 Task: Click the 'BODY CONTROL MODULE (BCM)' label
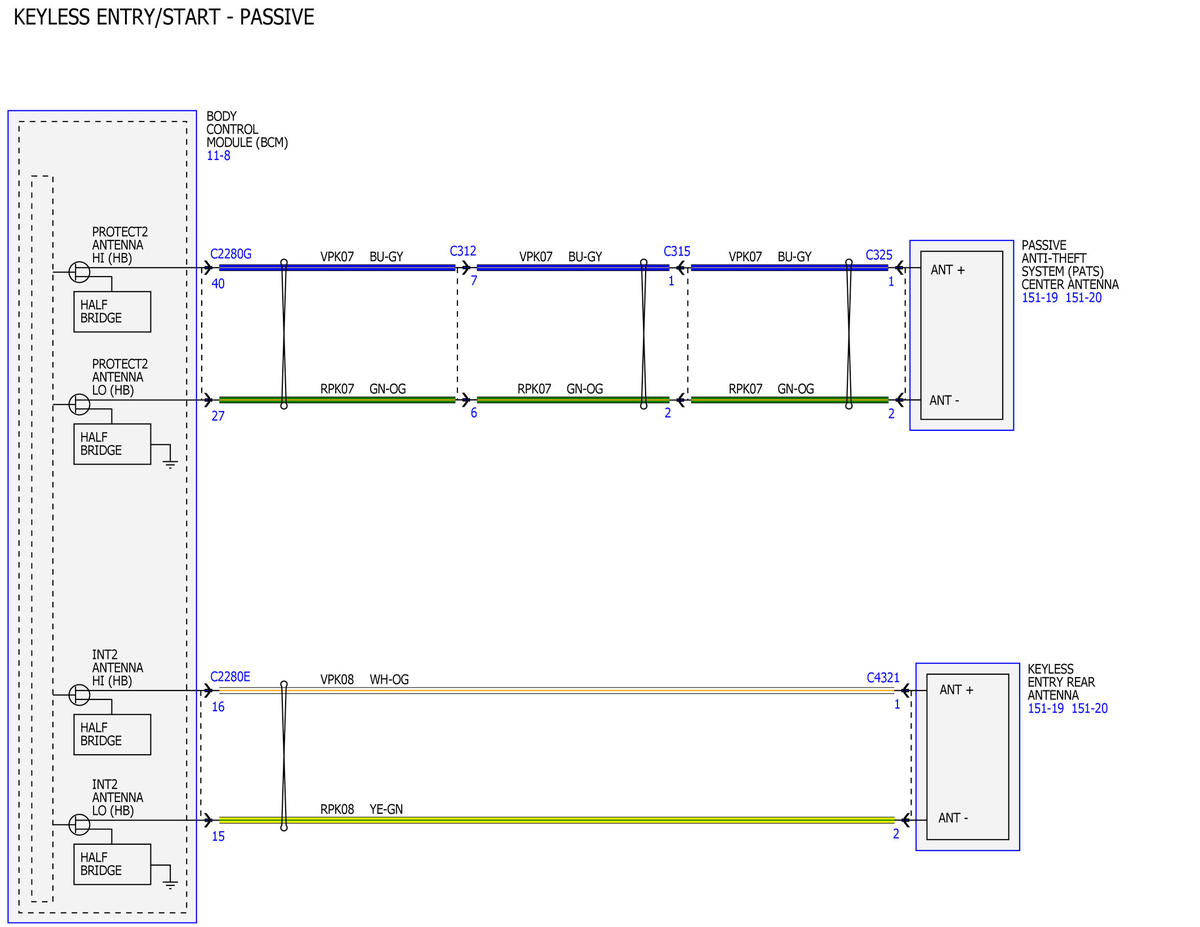coord(247,130)
